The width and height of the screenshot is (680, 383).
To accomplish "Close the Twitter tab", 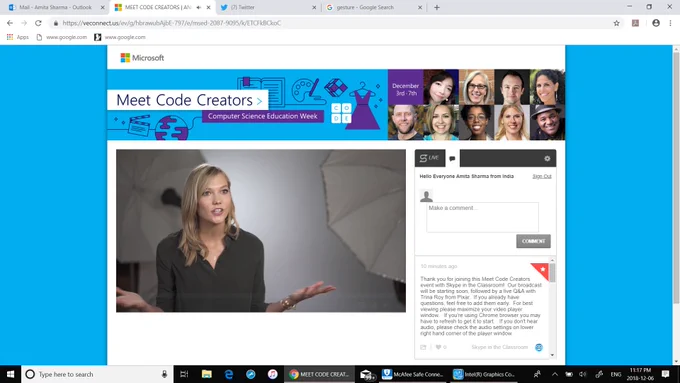I will point(314,7).
